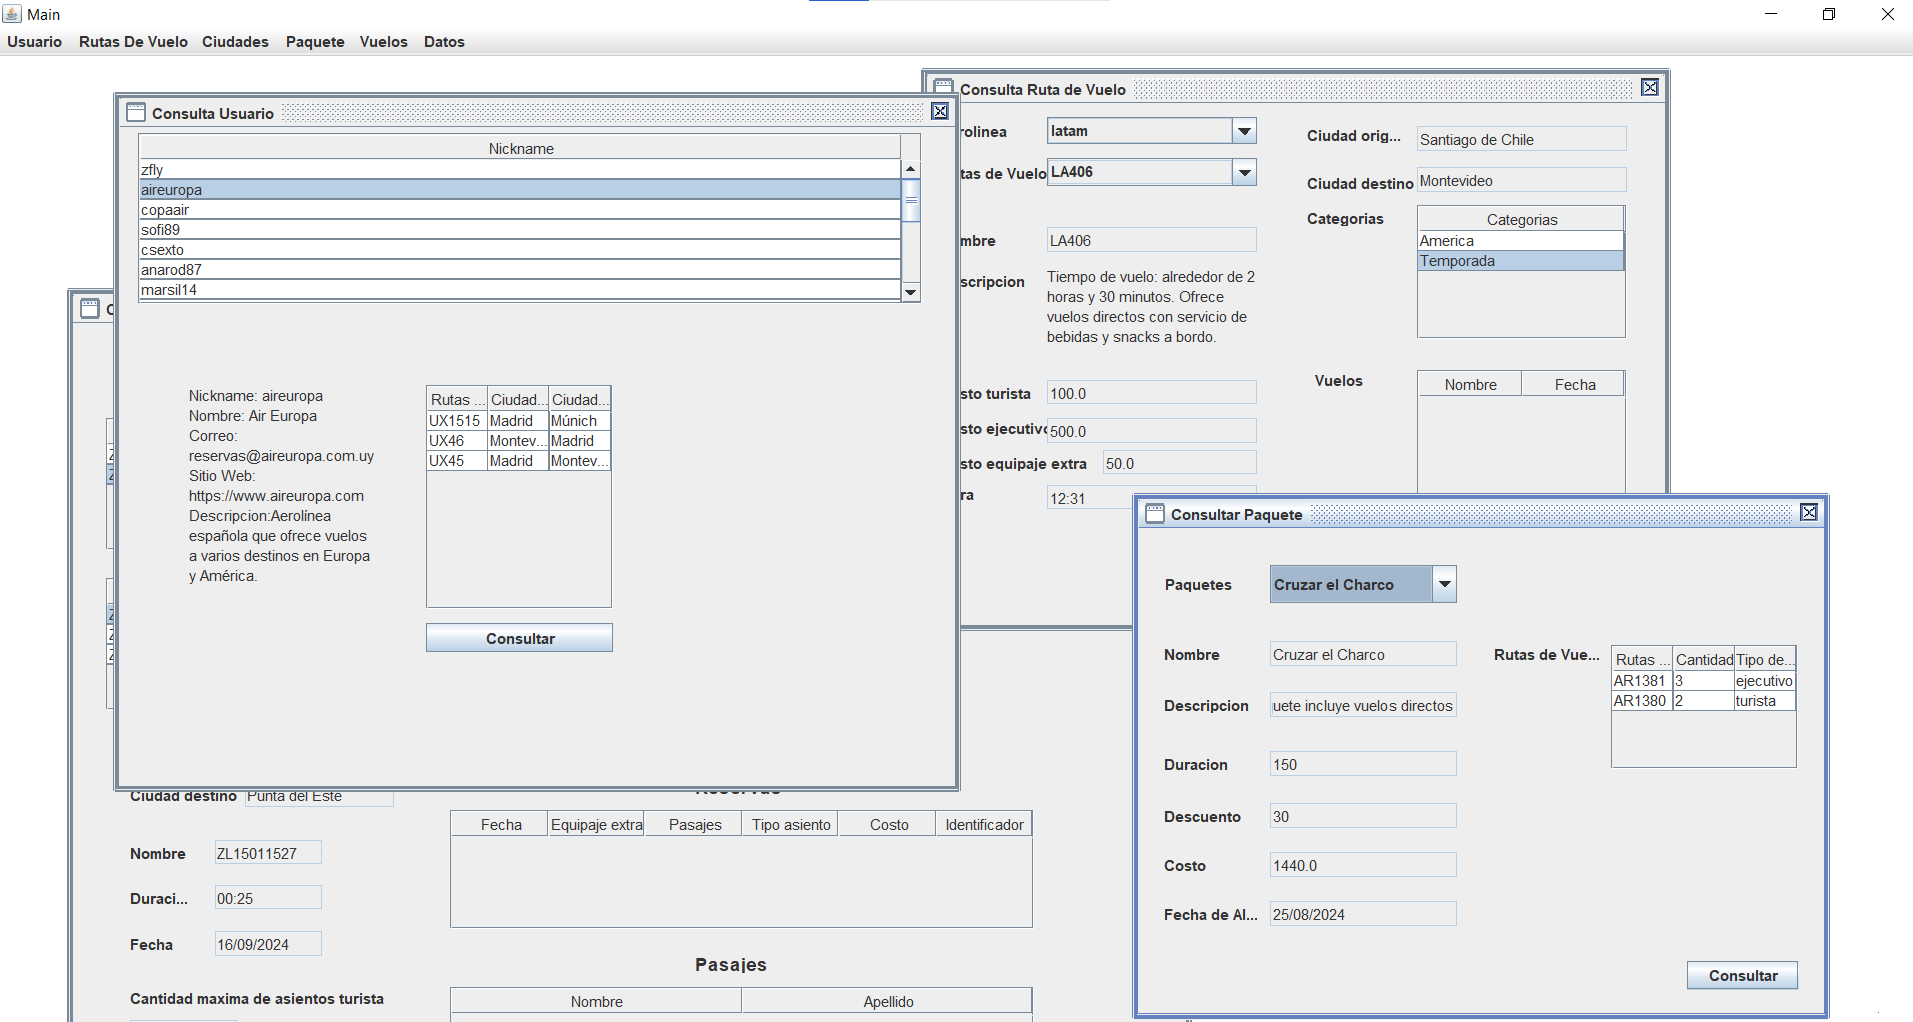The height and width of the screenshot is (1022, 1913).
Task: Close the Consultar Paquete internal window
Action: tap(1809, 513)
